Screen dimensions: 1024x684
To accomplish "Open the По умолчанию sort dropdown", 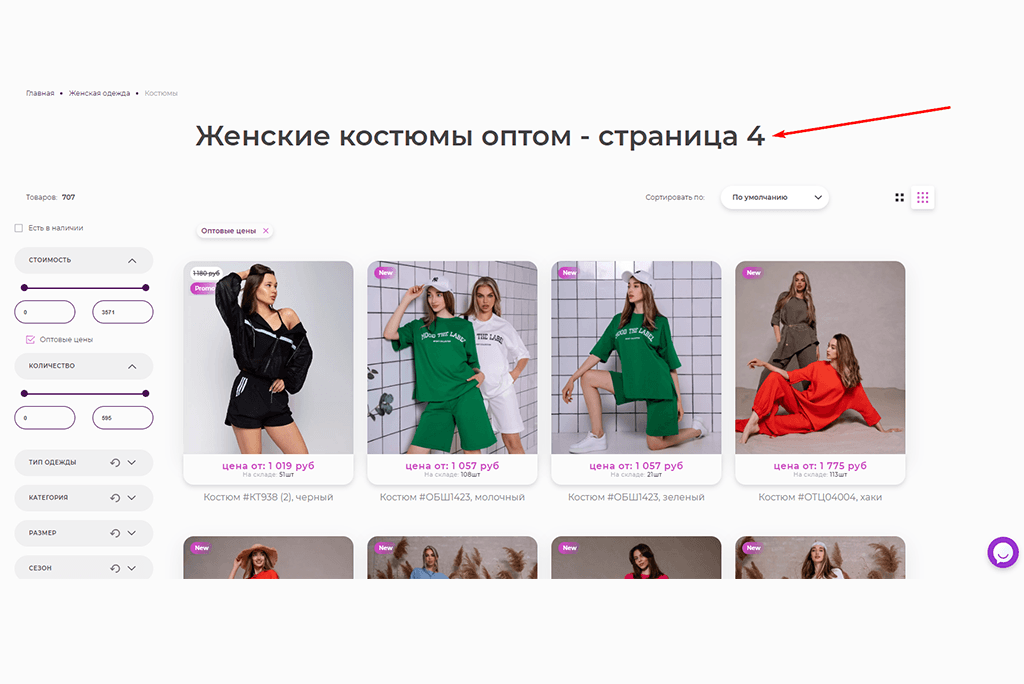I will (775, 197).
